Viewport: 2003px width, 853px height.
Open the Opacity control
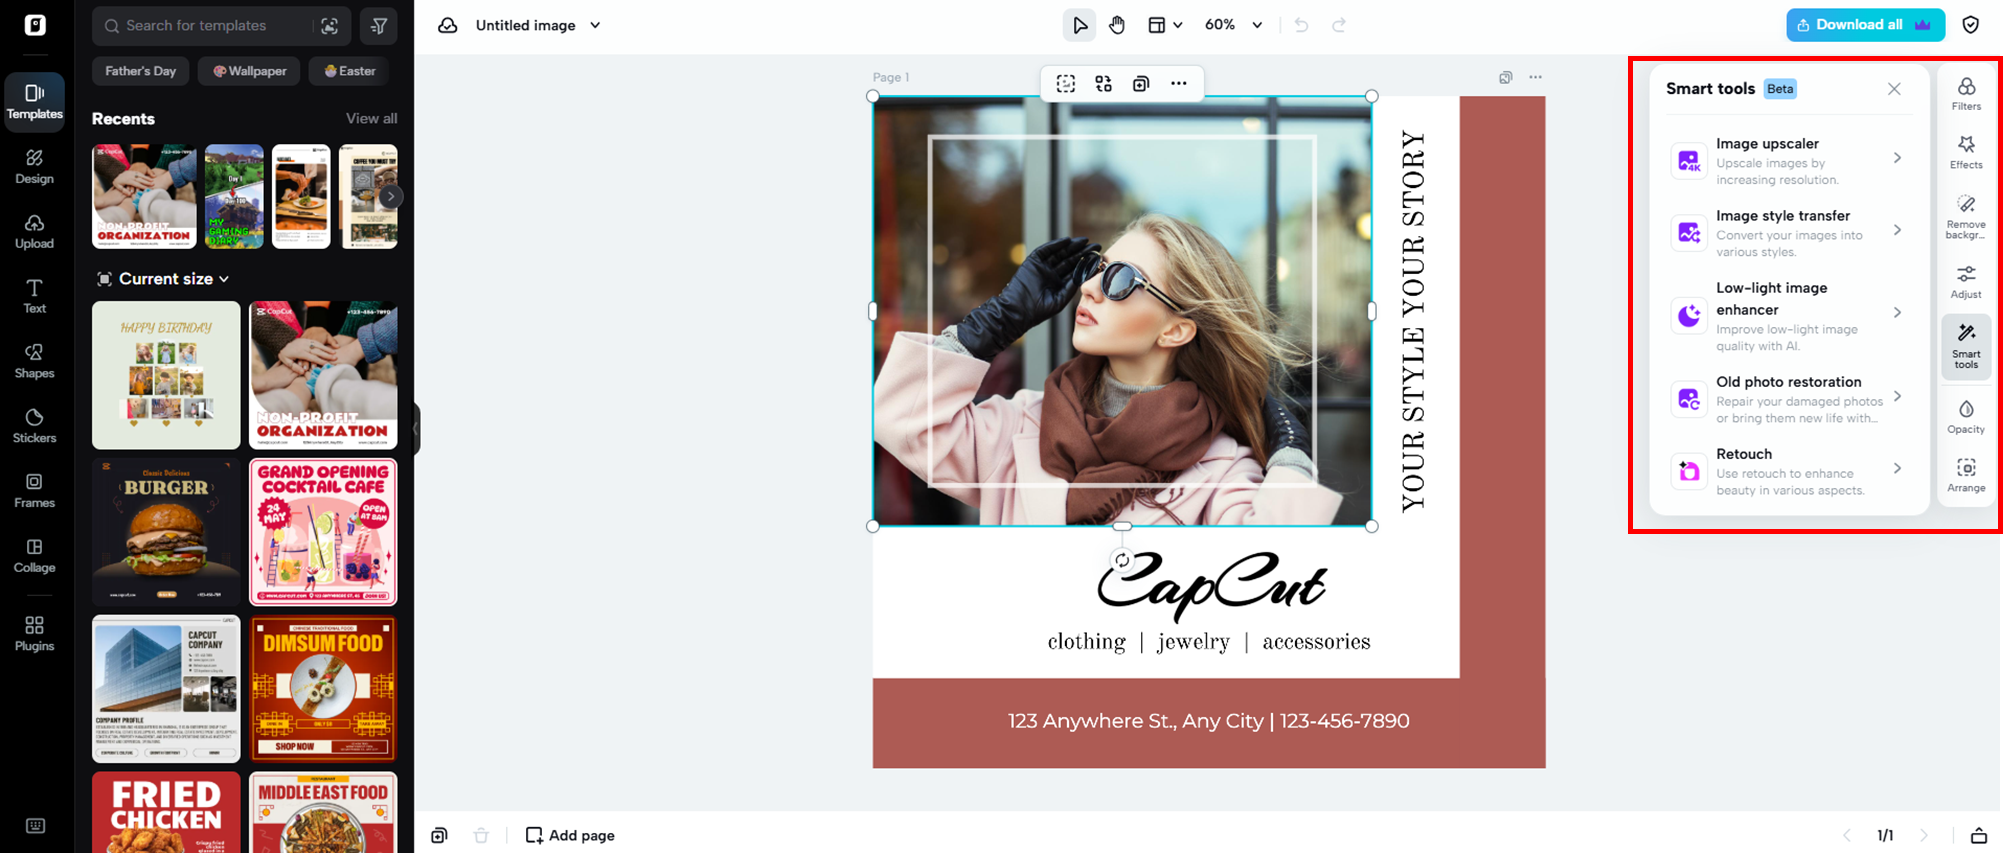click(x=1966, y=417)
